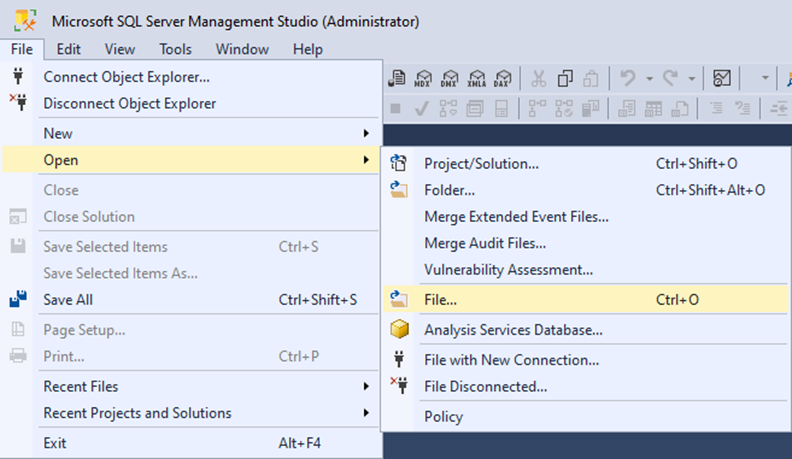Expand the Undo history dropdown arrow

(649, 79)
